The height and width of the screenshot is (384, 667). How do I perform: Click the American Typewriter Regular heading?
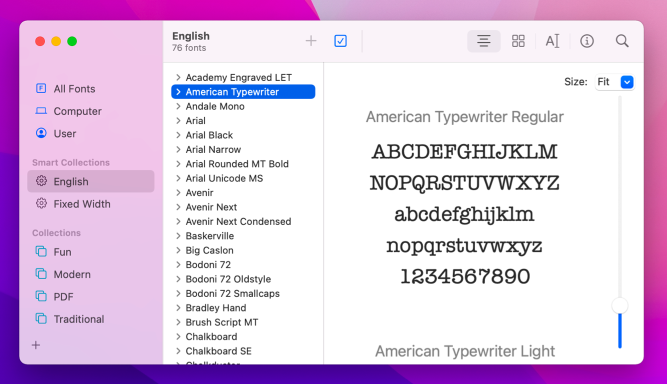465,117
